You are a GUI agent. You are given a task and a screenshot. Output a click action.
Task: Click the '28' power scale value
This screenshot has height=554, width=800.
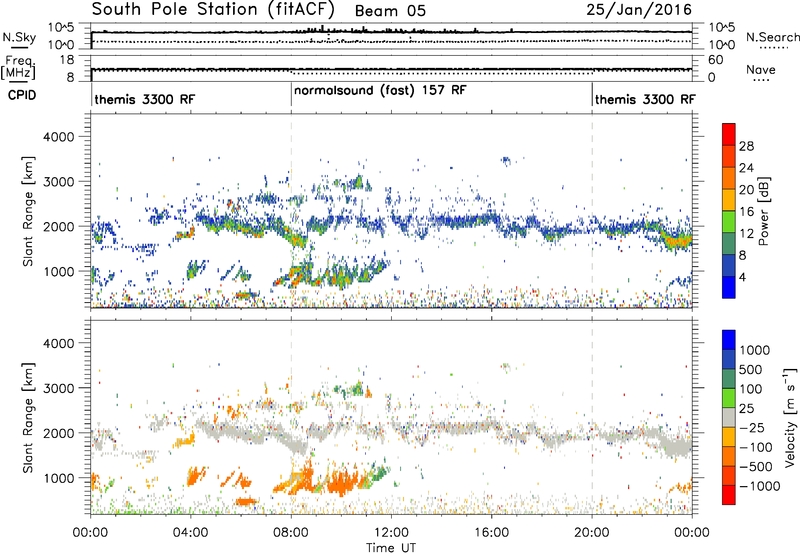(x=746, y=146)
